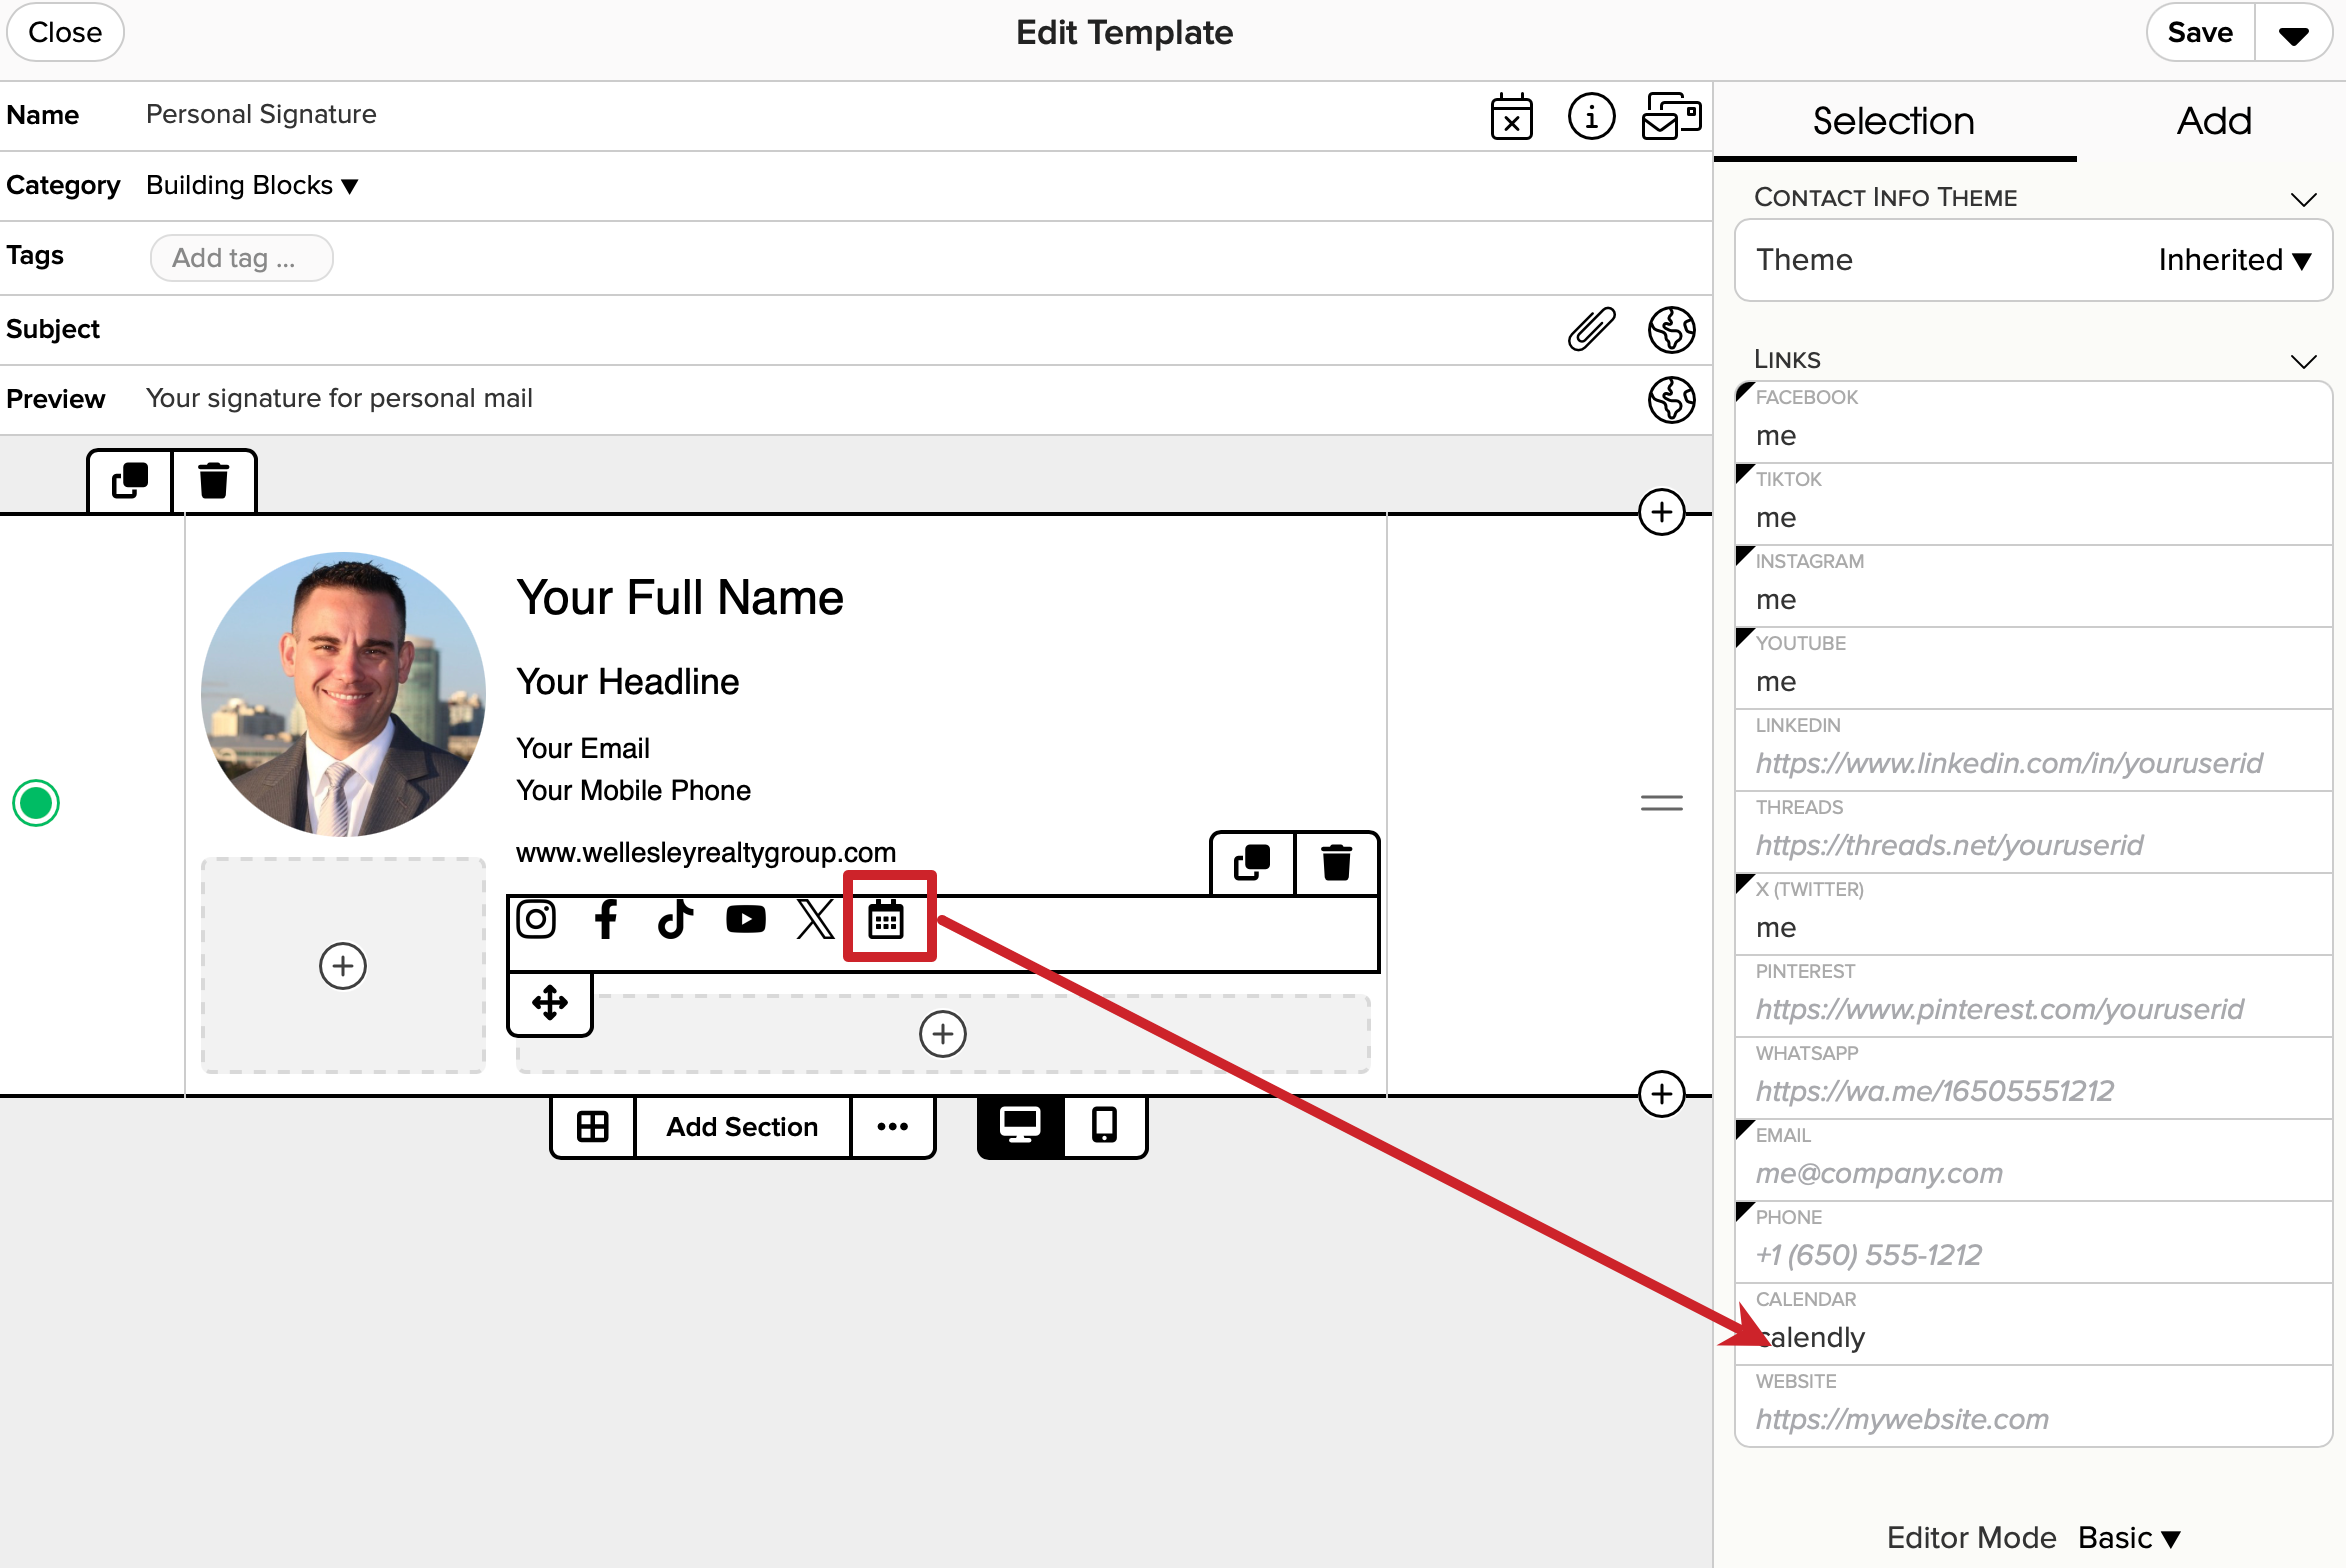Click the profile photo thumbnail

(x=343, y=694)
